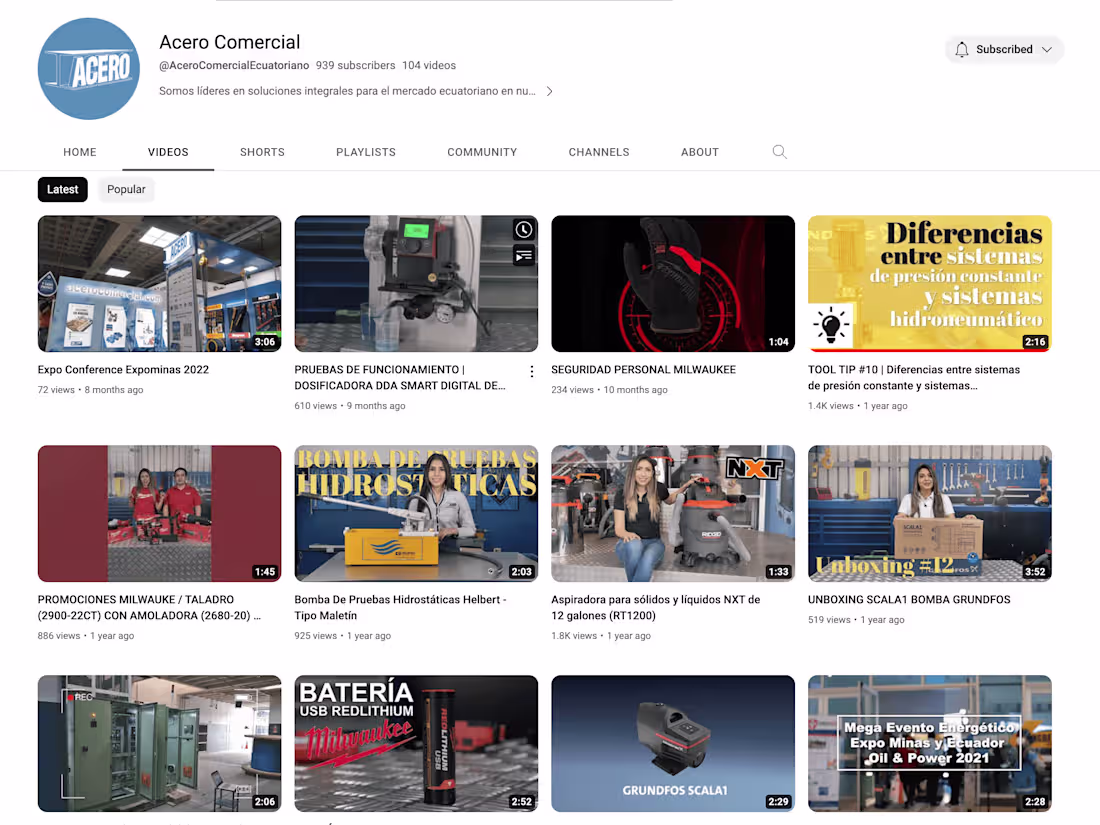Click the notification bell inside the Subscribed button
This screenshot has height=825, width=1100.
click(x=961, y=49)
